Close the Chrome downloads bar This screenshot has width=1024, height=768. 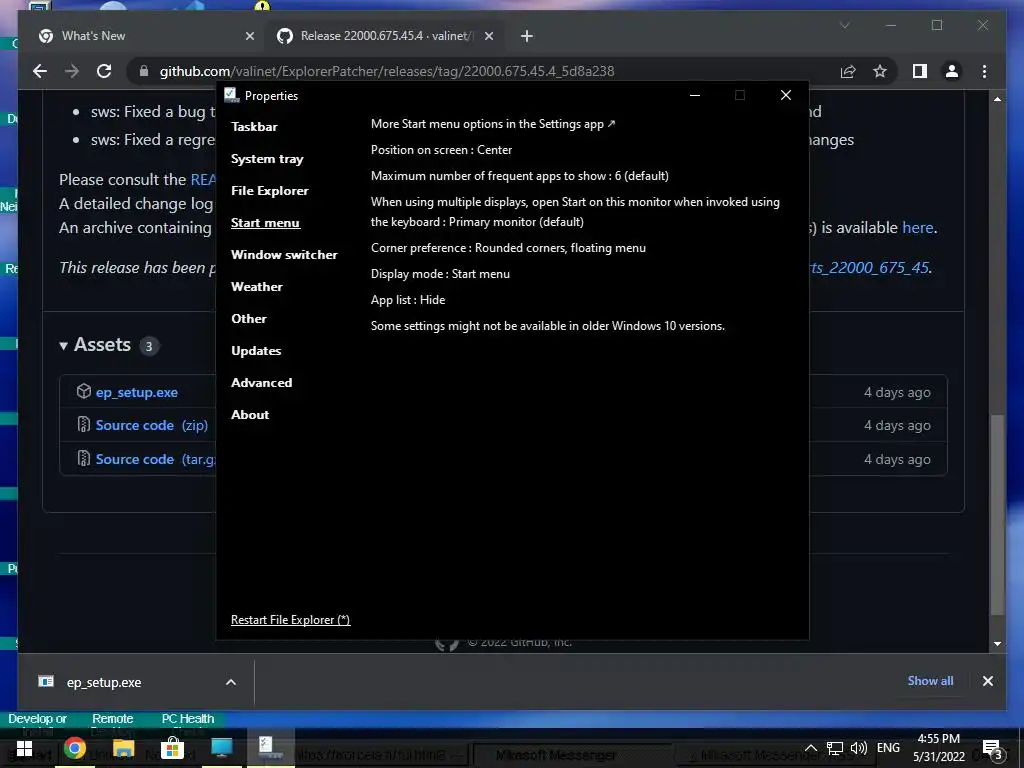pos(987,681)
